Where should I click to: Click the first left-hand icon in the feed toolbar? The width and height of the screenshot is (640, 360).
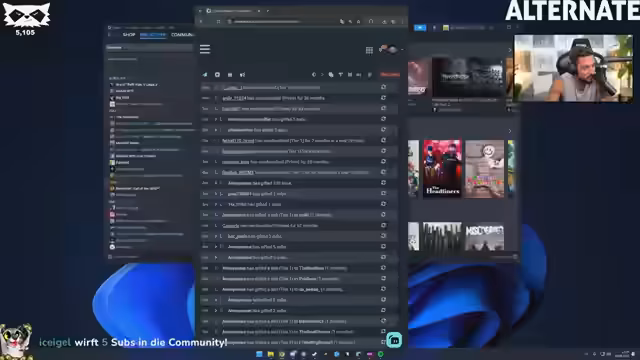[x=205, y=75]
